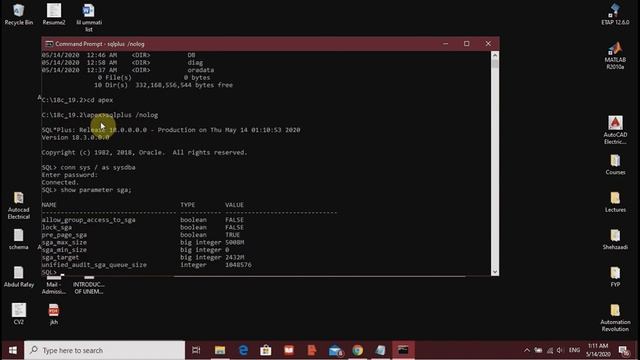Click the value '2432M' in output
This screenshot has height=360, width=640.
(235, 258)
